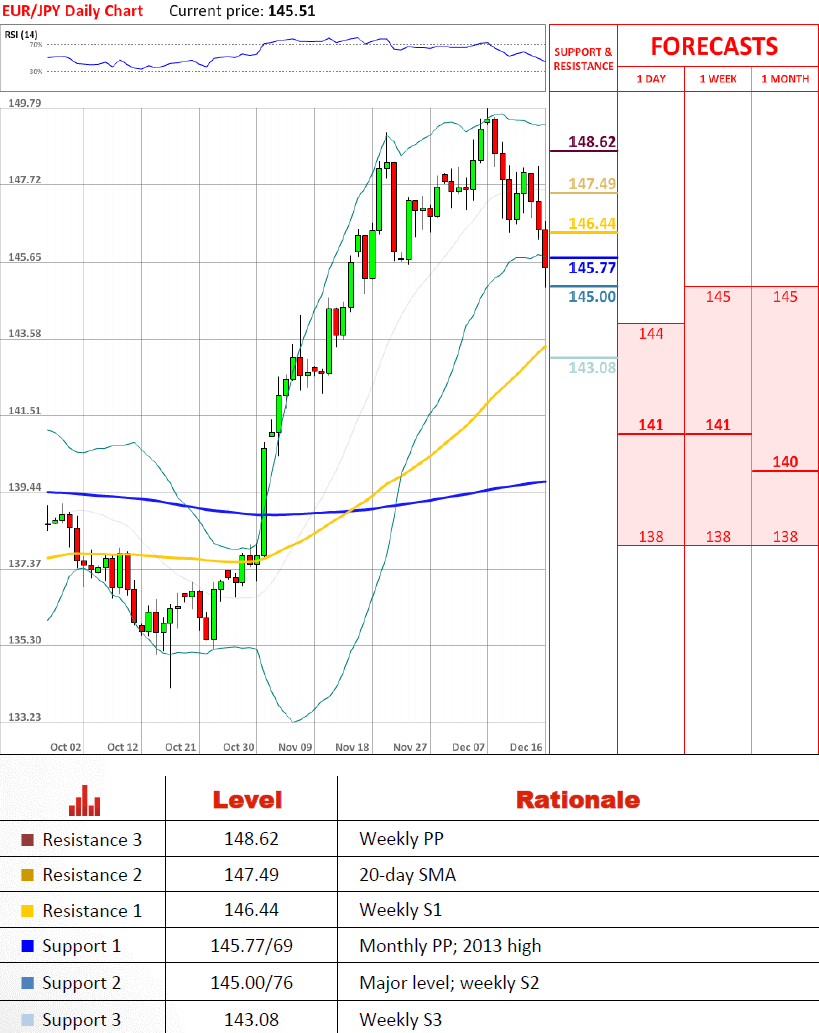Viewport: 819px width, 1033px height.
Task: Click the 148.62 resistance level label
Action: 592,142
